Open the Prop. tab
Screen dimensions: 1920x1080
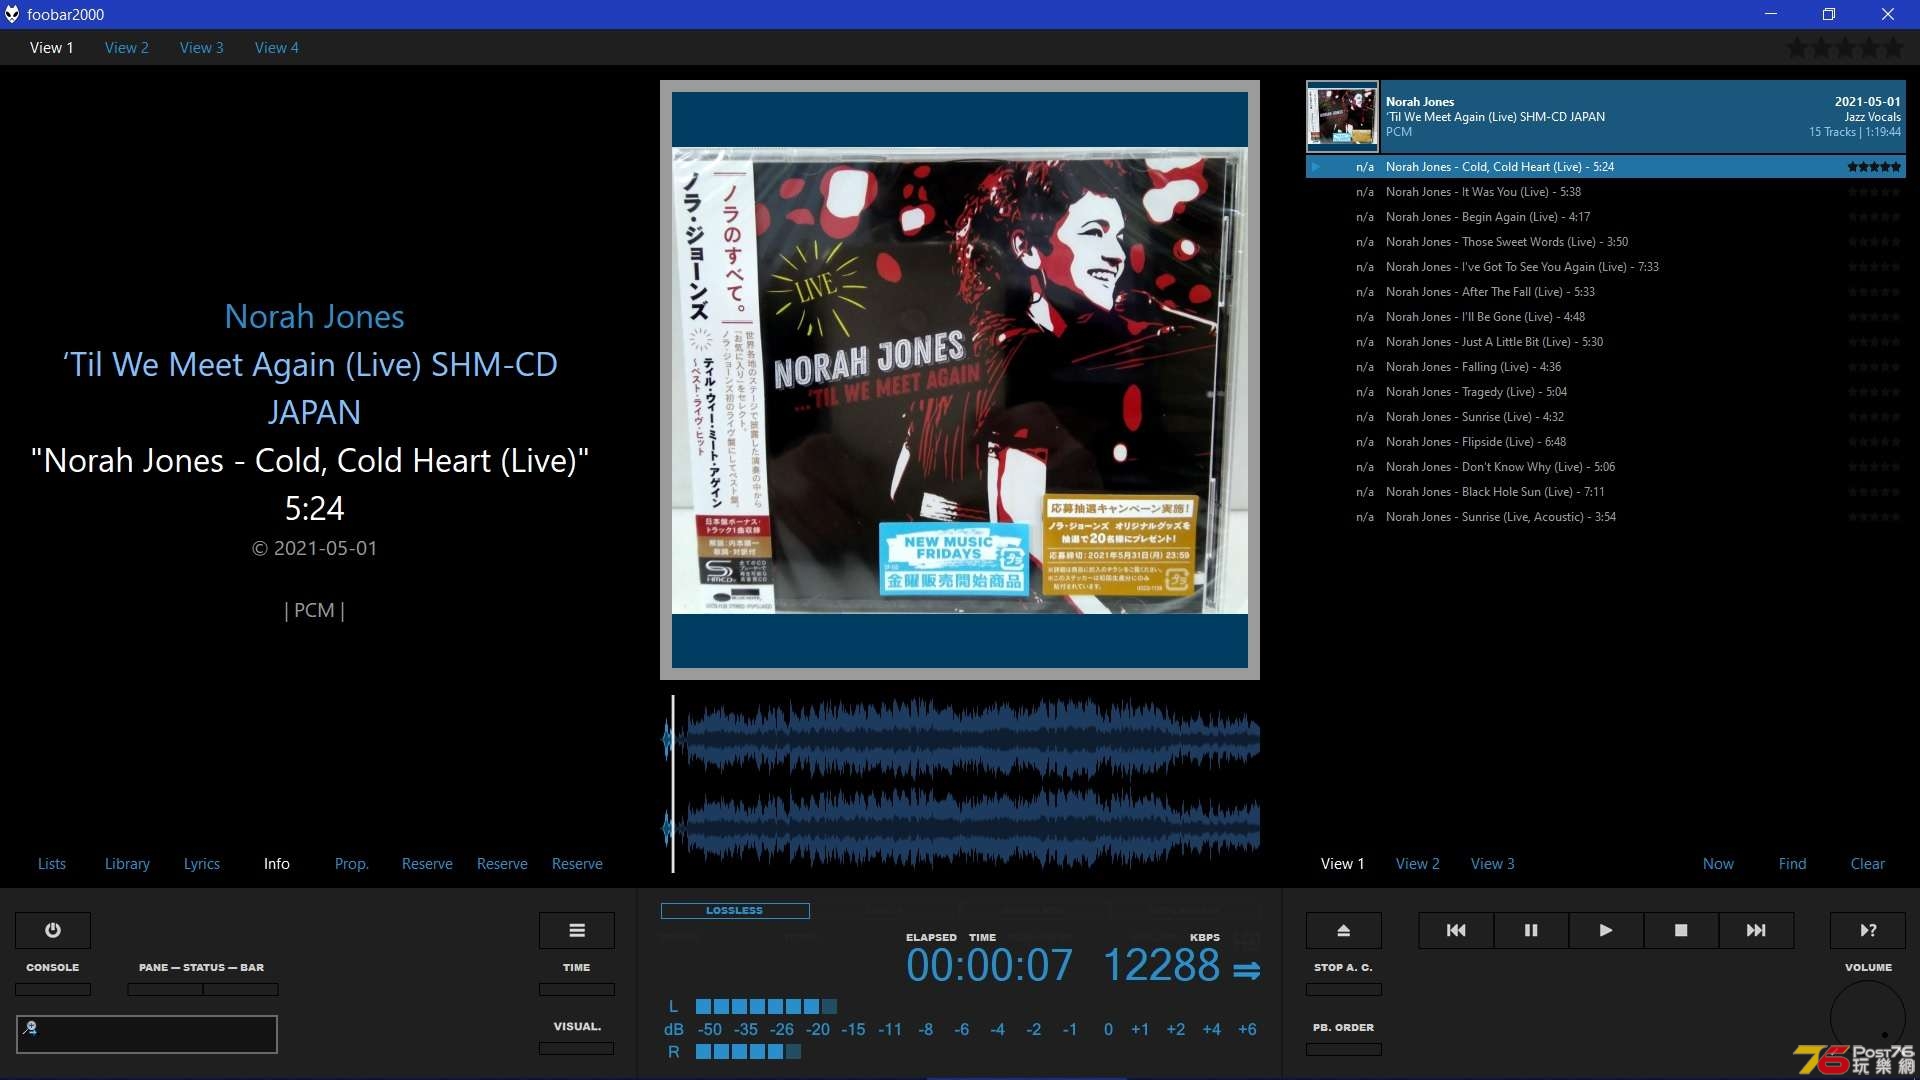coord(352,864)
